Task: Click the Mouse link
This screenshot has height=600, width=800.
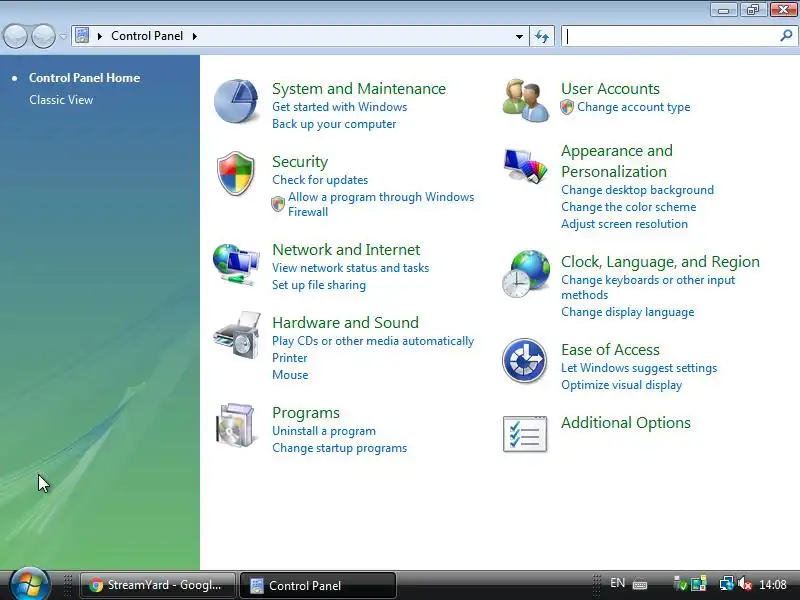Action: pyautogui.click(x=290, y=375)
